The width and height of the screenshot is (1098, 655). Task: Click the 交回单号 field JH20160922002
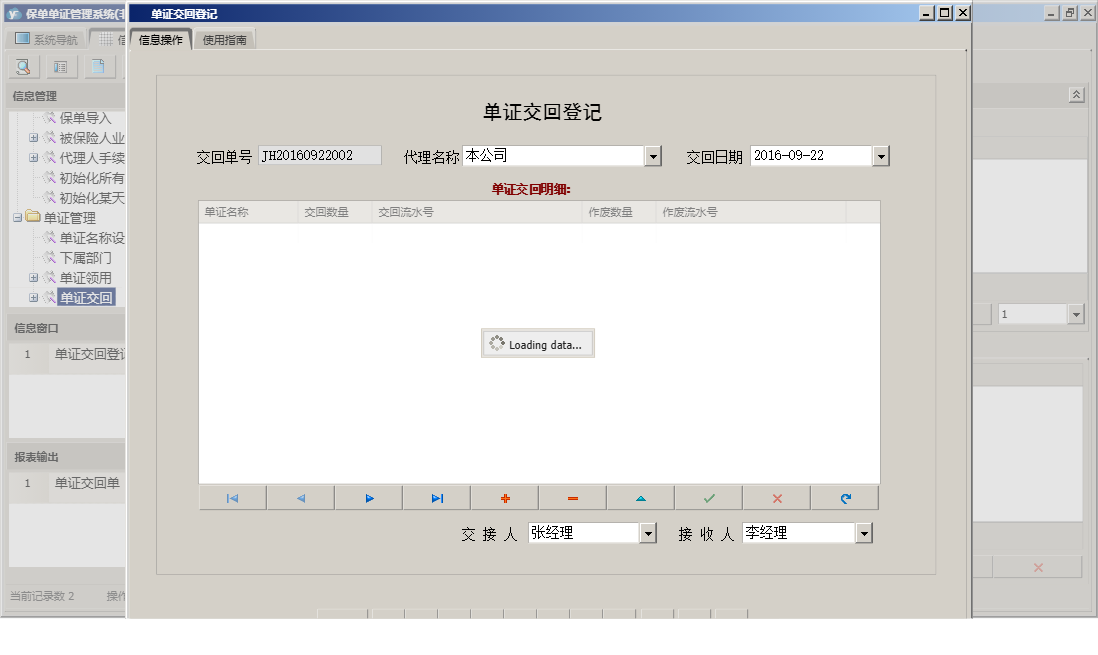click(320, 156)
